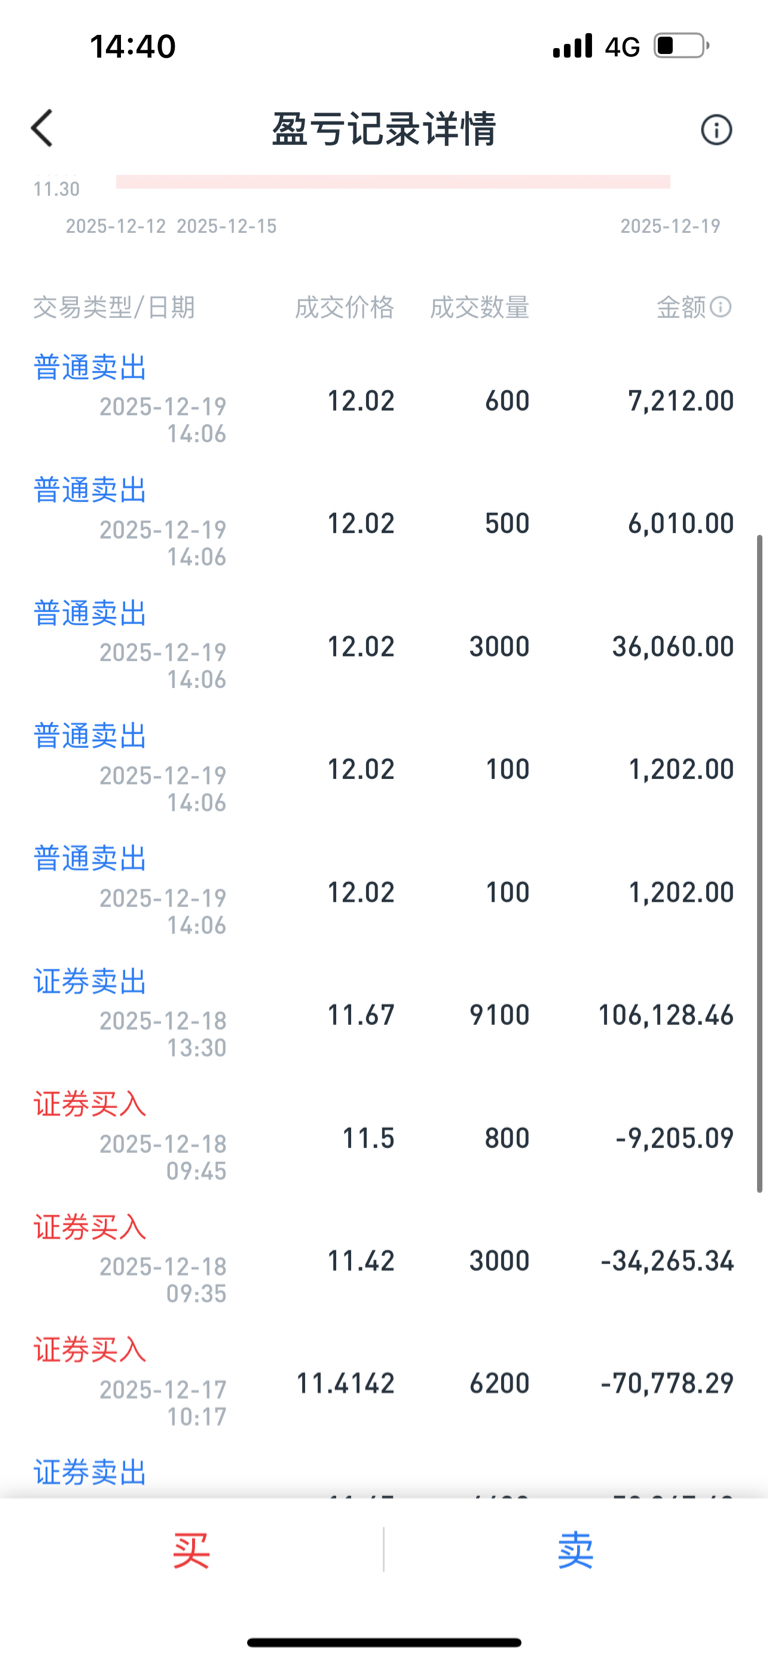Click the 2025-12-19 chart date marker
768x1662 pixels.
pos(670,226)
